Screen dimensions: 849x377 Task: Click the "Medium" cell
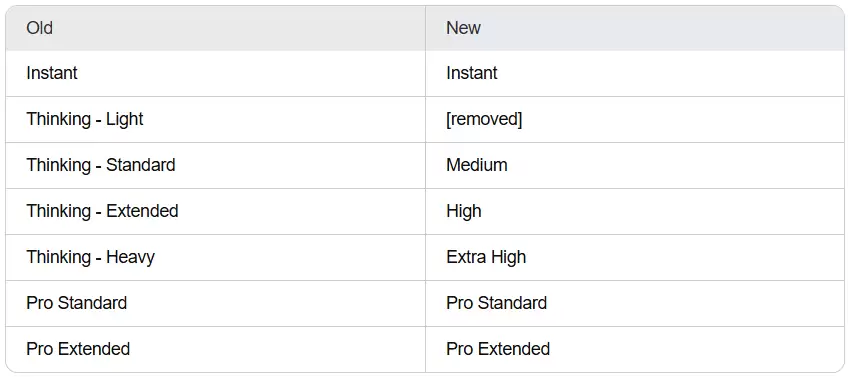coord(635,166)
